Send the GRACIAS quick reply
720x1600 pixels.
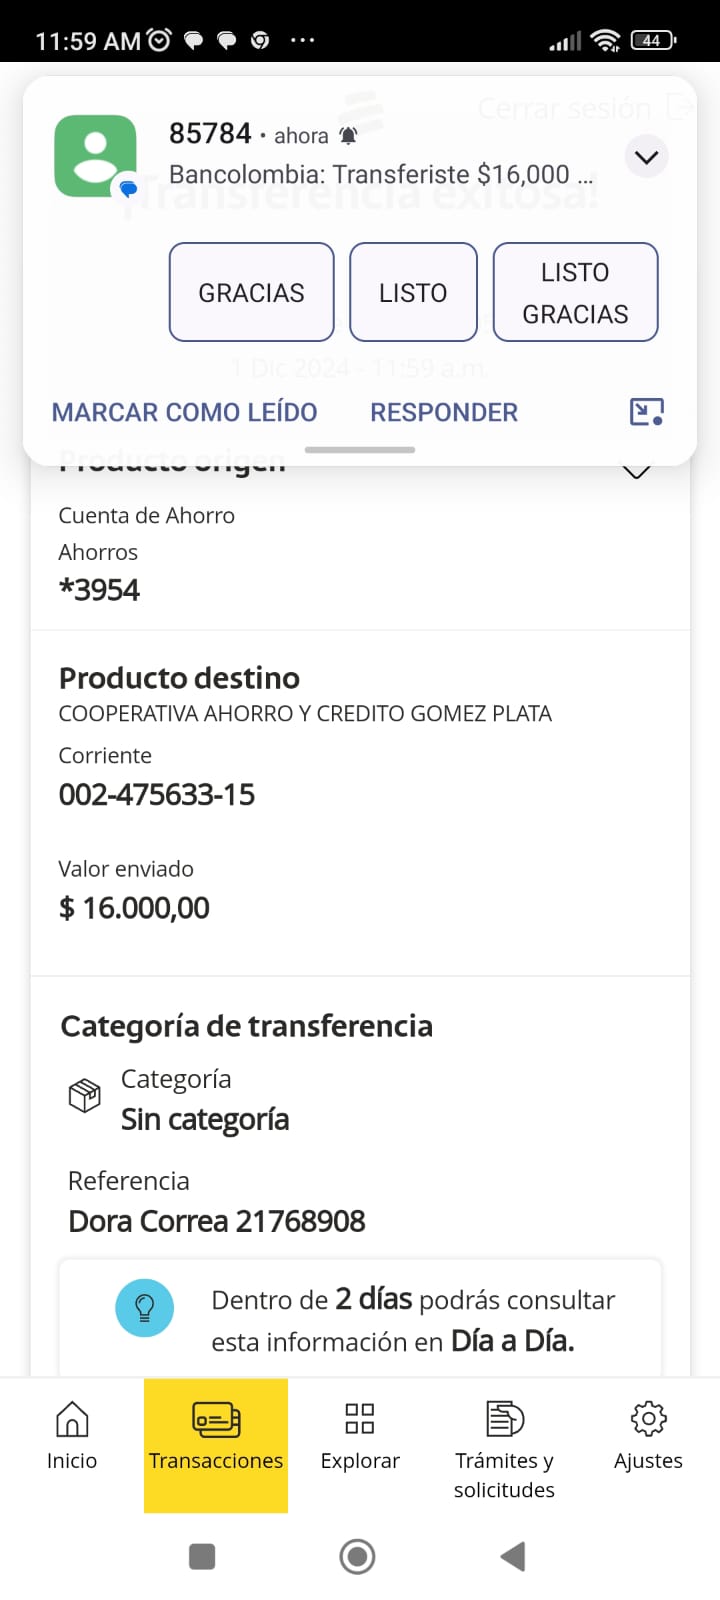point(251,292)
